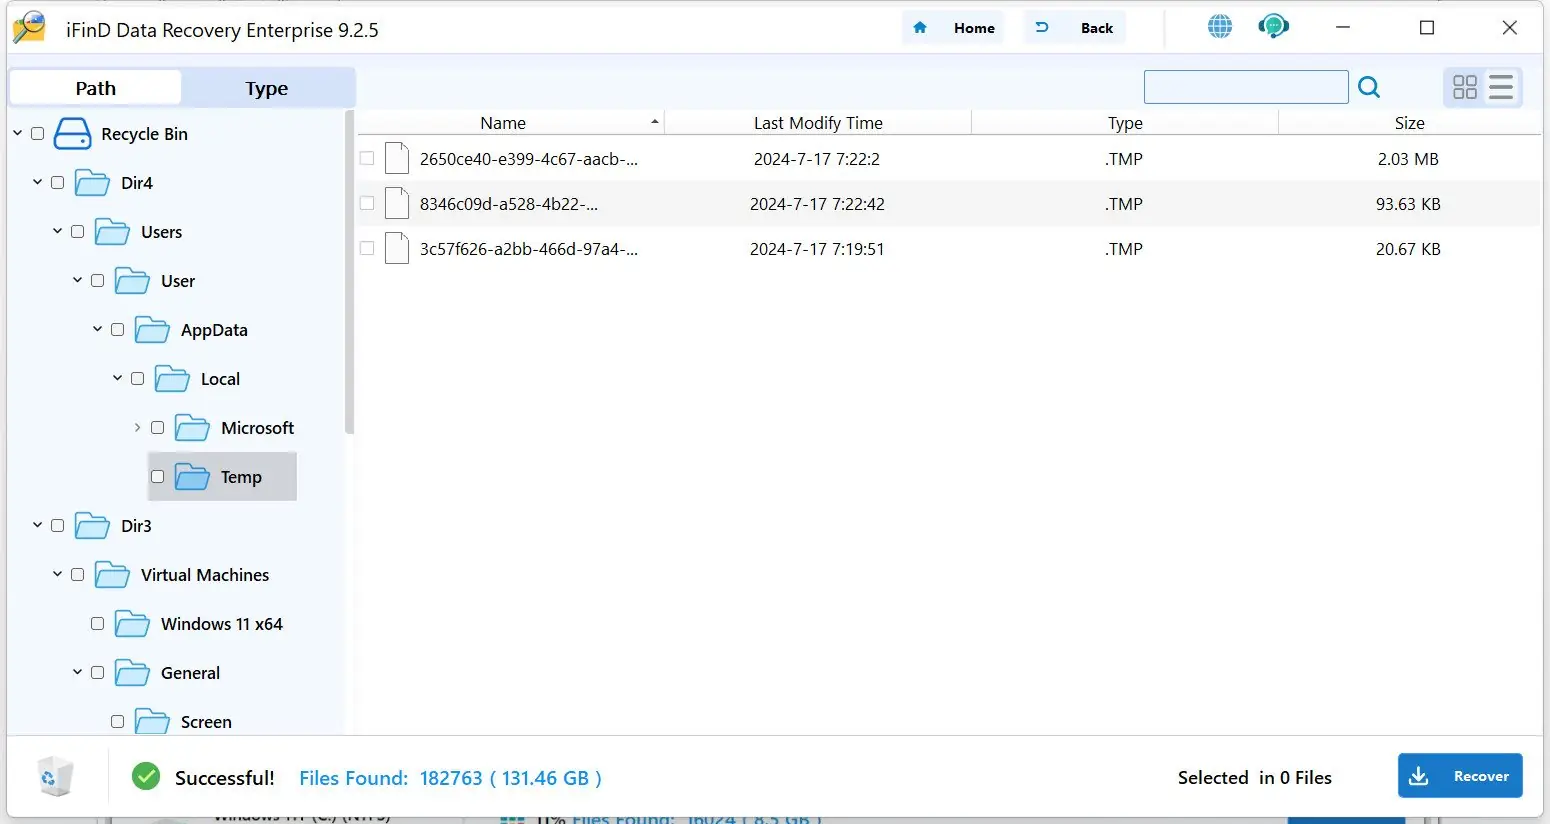Open the support chat icon
Screen dimensions: 1550x824
click(1273, 27)
